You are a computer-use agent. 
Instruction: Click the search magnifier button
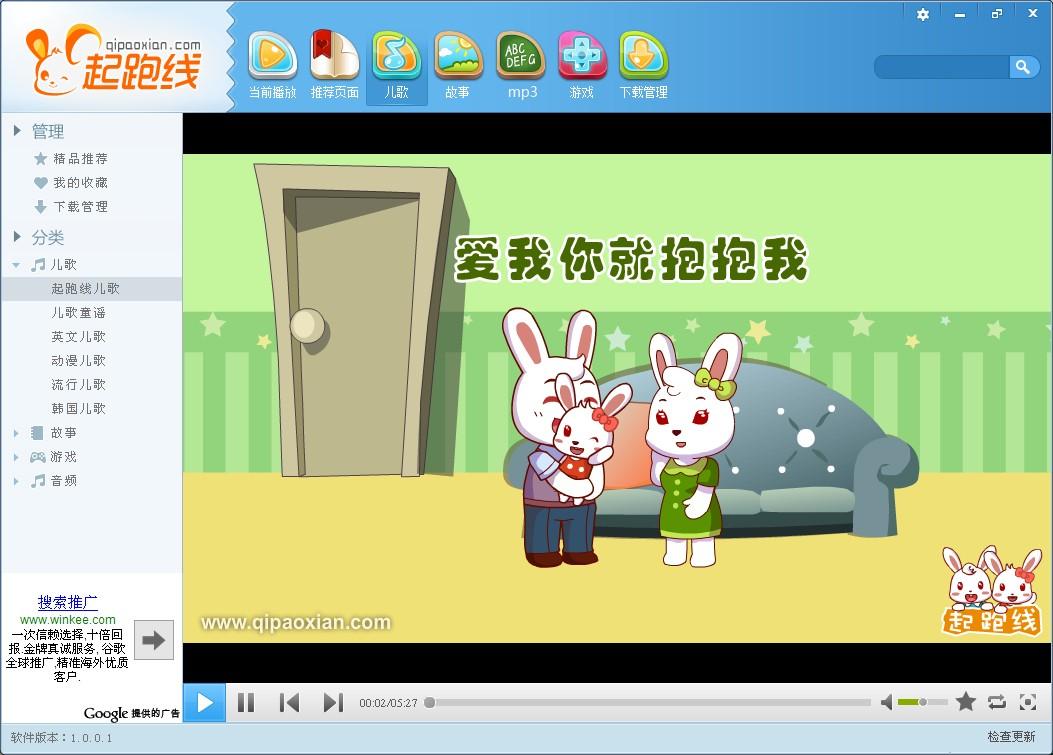(x=1023, y=66)
